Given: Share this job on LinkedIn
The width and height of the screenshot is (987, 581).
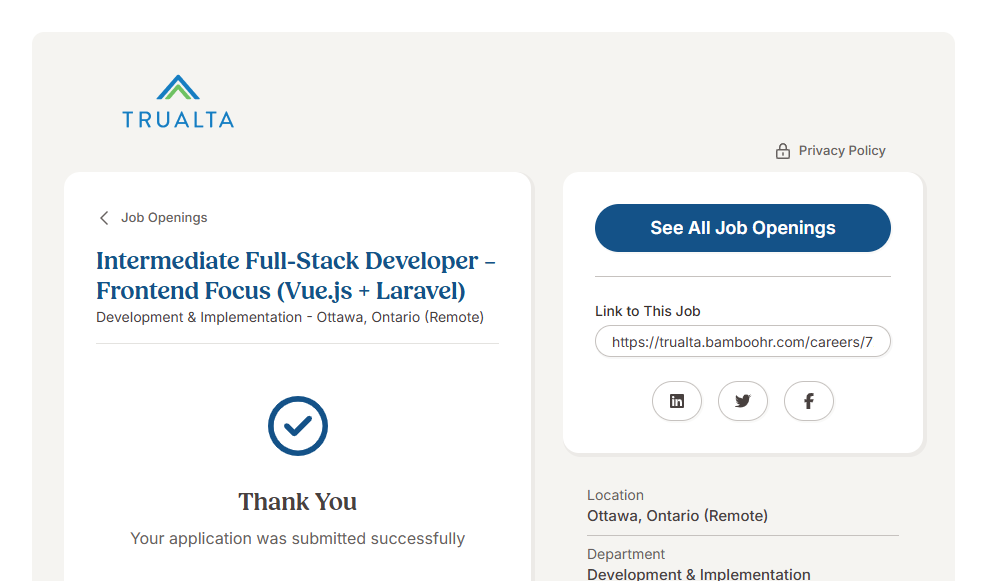Looking at the screenshot, I should (x=677, y=401).
